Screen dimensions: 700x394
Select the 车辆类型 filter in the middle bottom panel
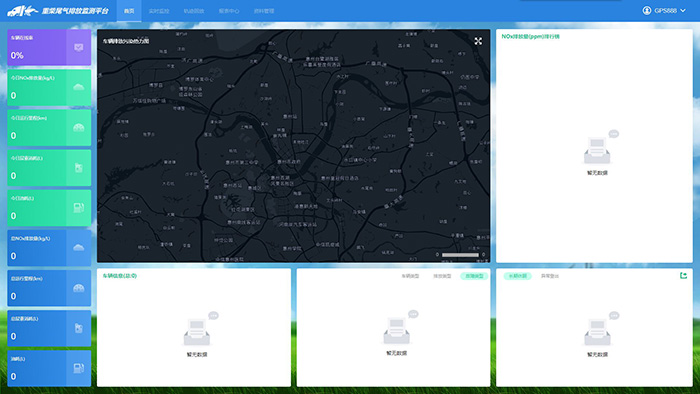(410, 276)
